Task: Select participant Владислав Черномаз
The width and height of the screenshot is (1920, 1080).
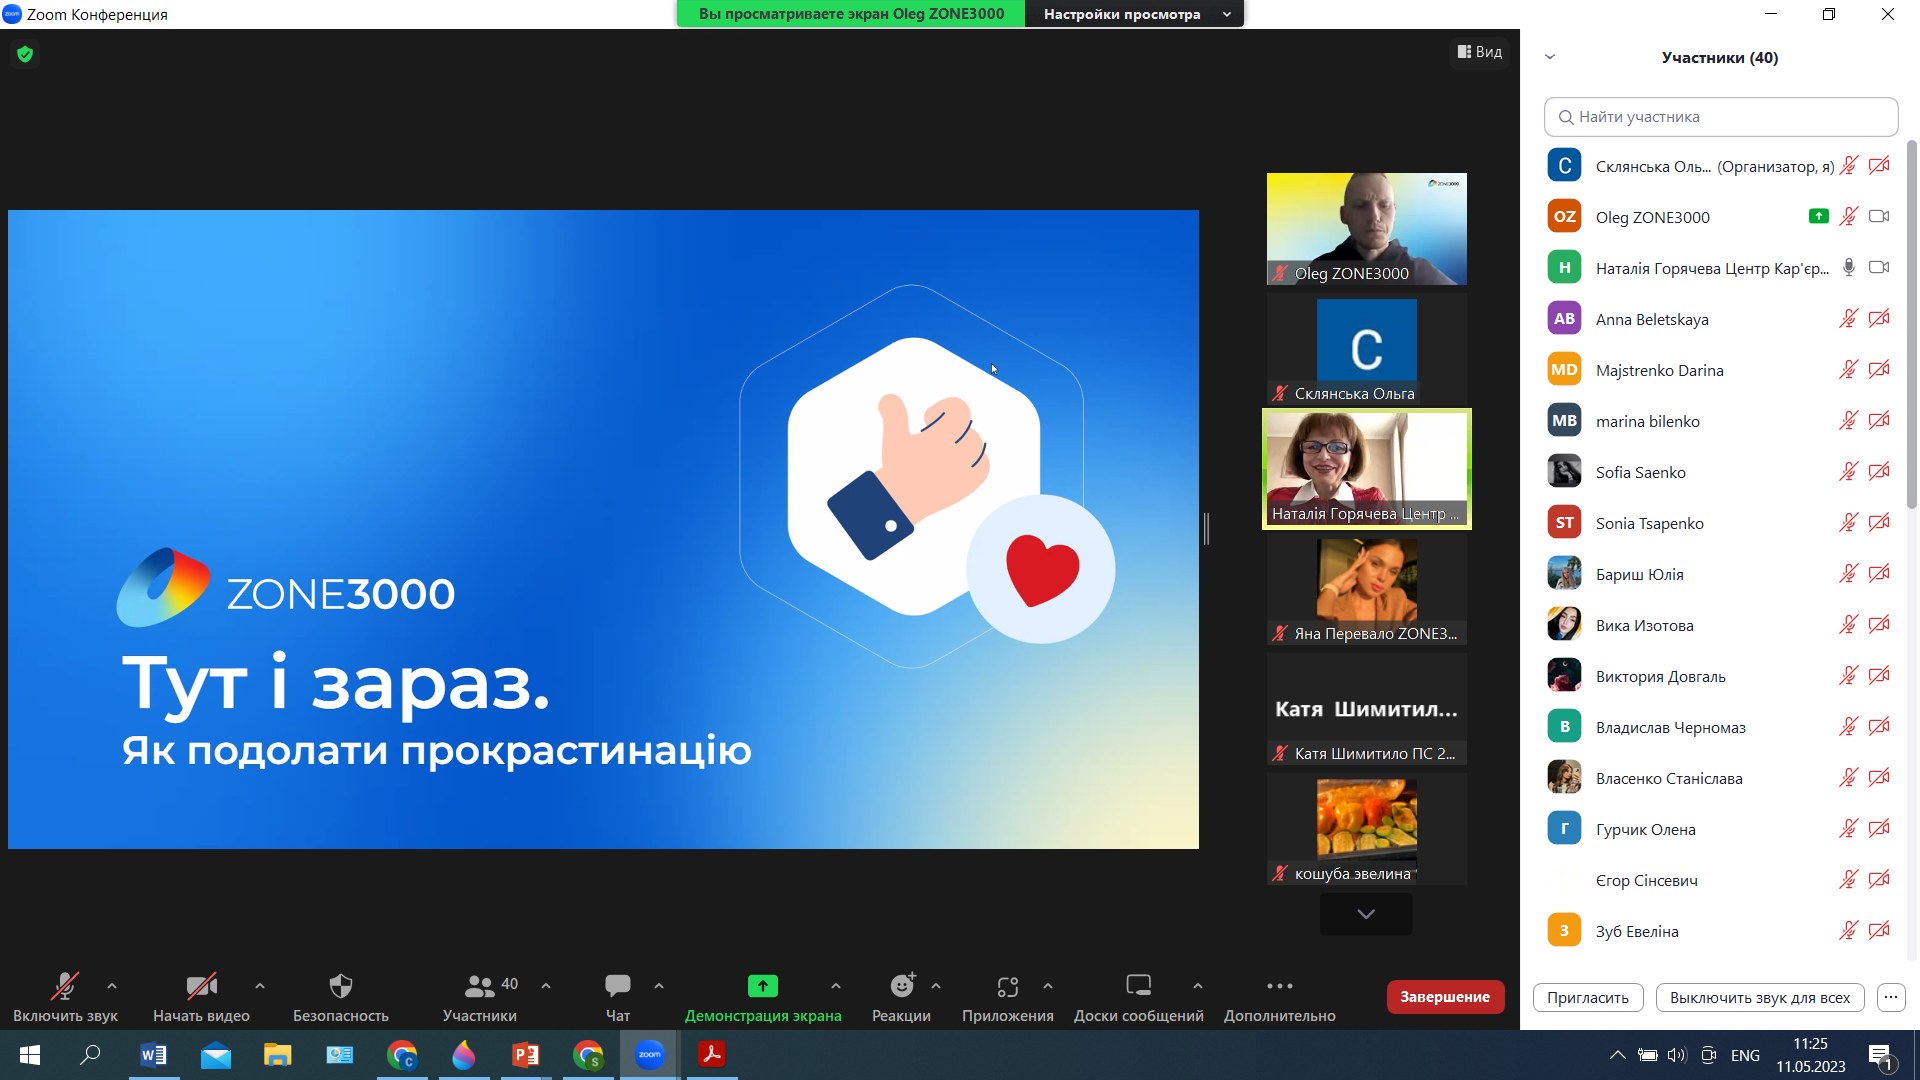Action: click(1719, 727)
